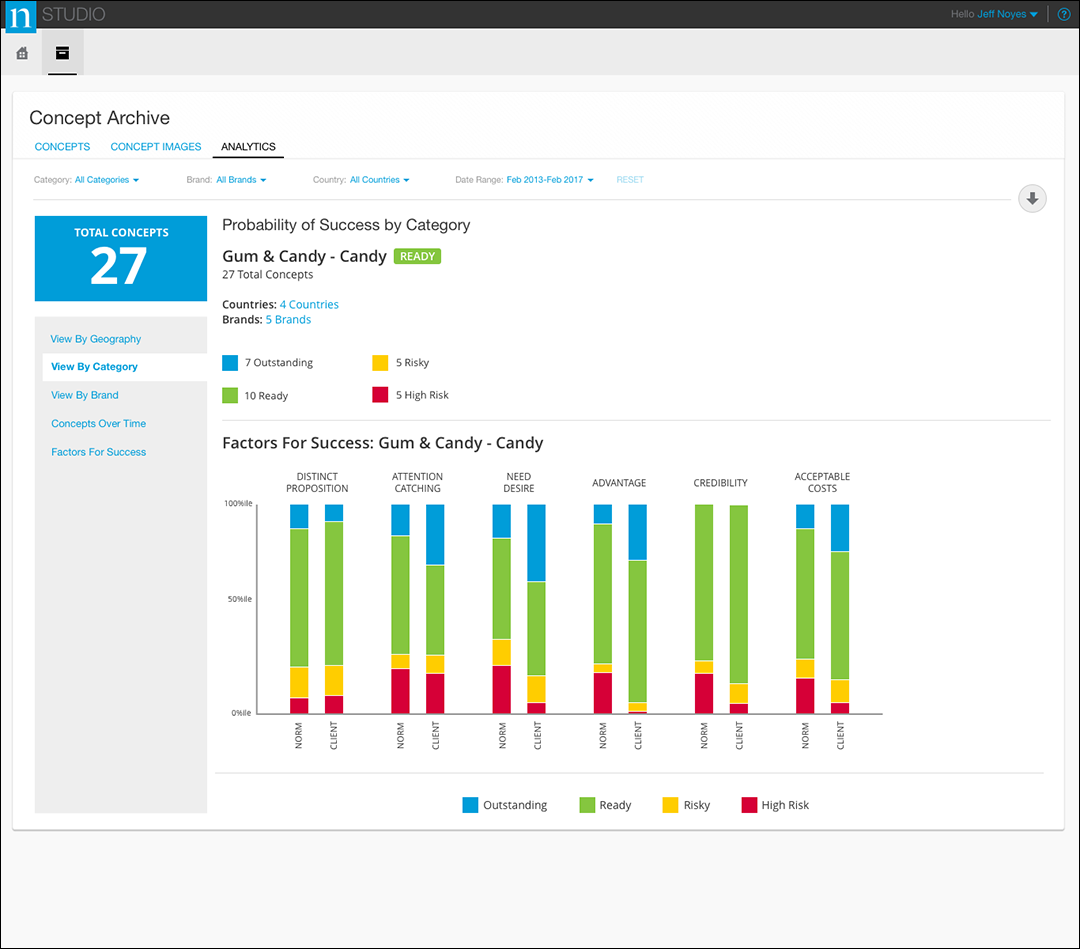The image size is (1080, 949).
Task: Click 'Probability of Success by Category' title
Action: pyautogui.click(x=346, y=225)
